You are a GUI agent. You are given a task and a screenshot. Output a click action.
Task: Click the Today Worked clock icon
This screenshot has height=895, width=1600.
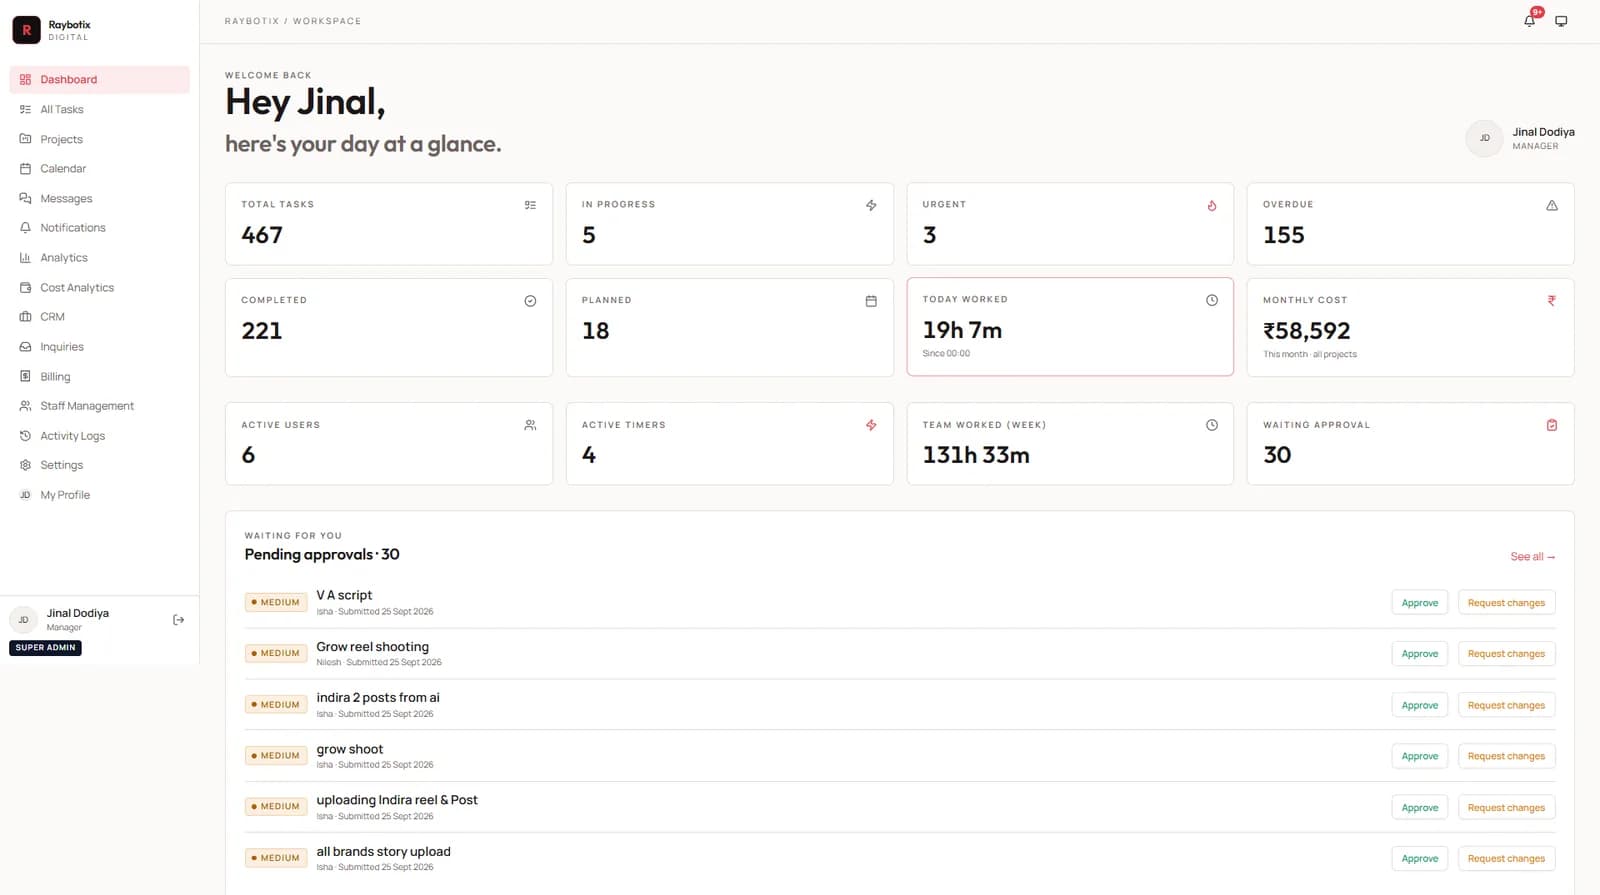tap(1212, 300)
